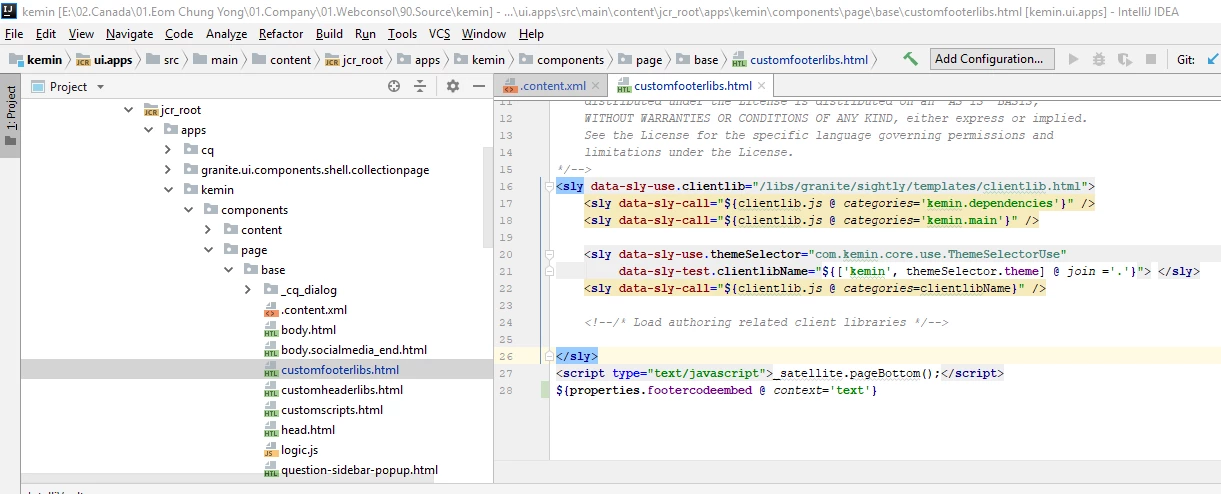Click the ui.apps breadcrumb

pos(105,60)
